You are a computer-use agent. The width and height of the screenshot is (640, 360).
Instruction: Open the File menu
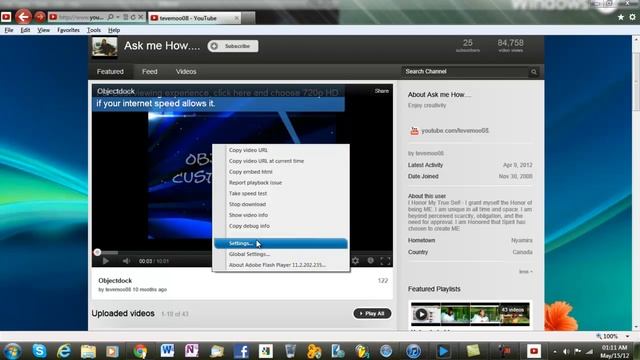click(x=9, y=30)
